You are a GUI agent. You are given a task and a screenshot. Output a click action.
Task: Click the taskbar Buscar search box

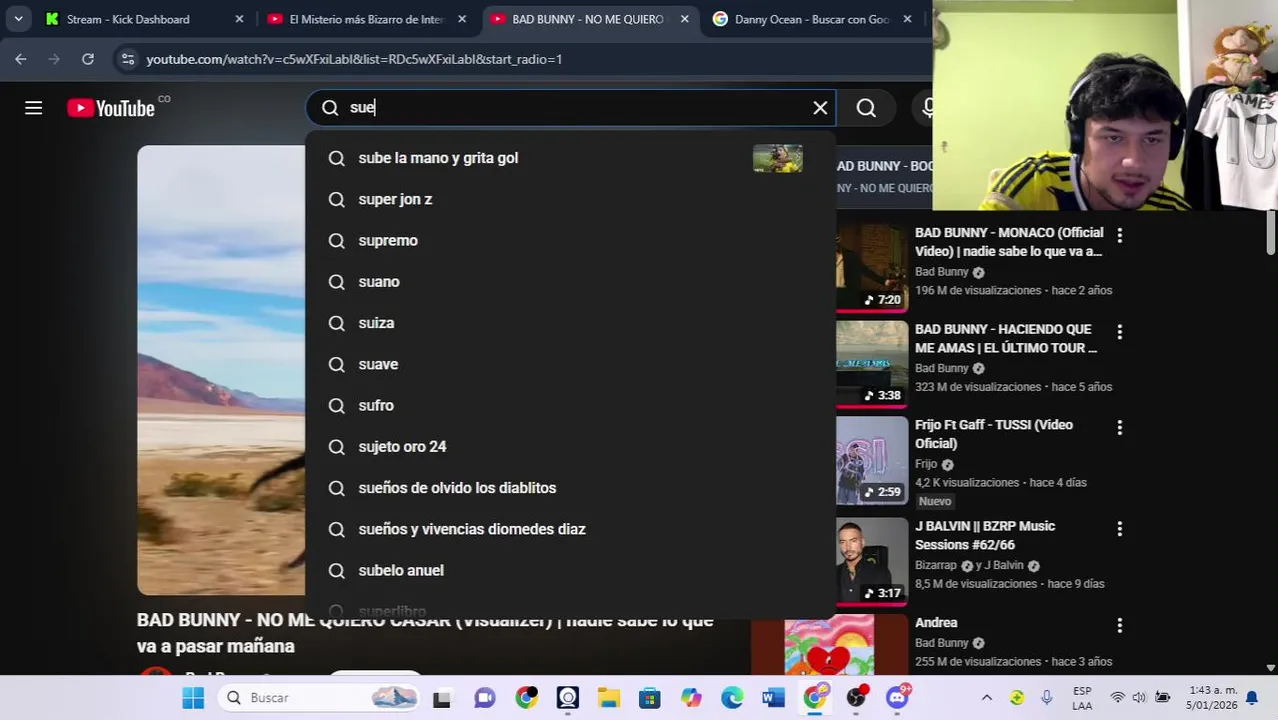[x=320, y=698]
